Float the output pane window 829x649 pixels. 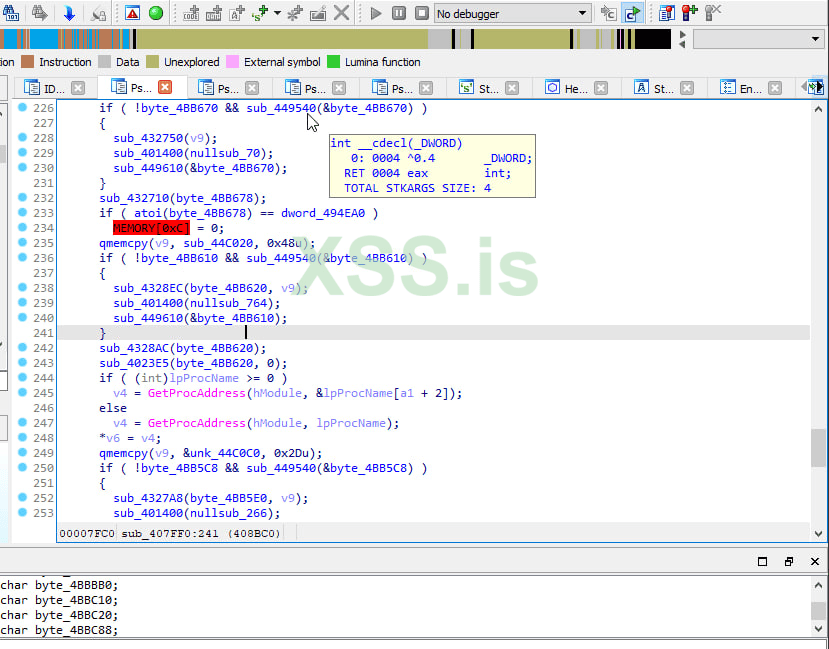[x=788, y=561]
